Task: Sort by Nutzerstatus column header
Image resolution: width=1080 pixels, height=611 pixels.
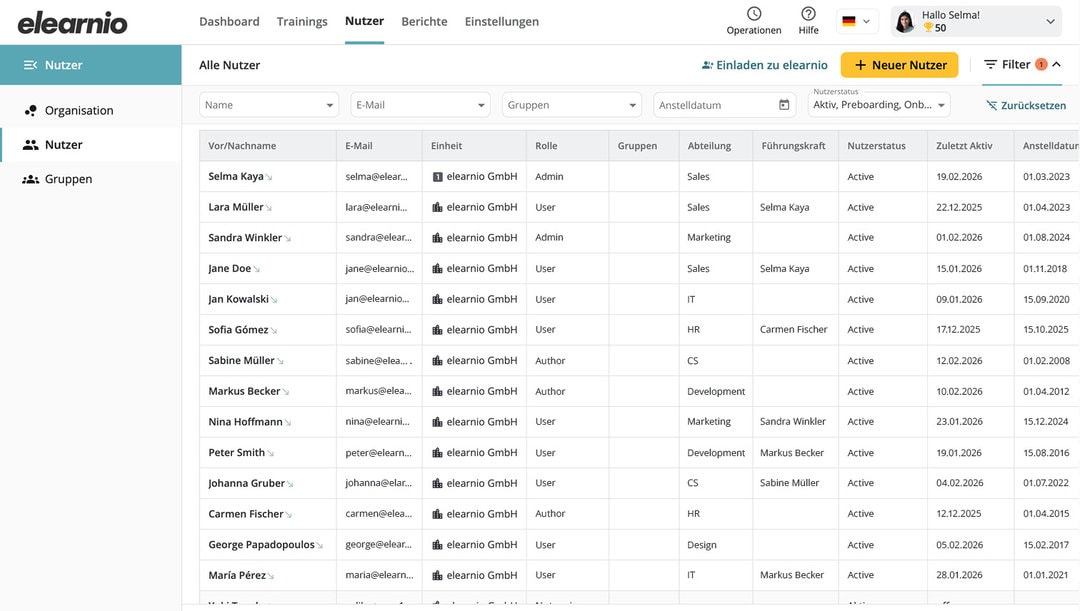Action: tap(876, 146)
